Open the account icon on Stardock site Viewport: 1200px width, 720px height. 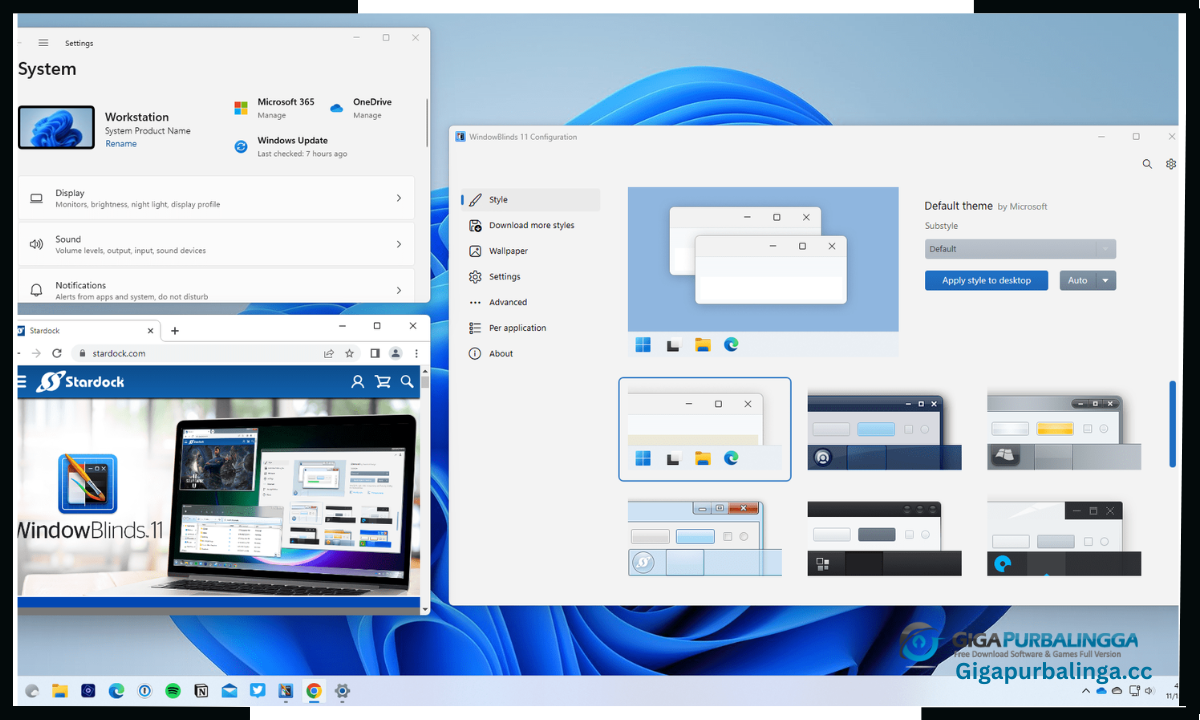[358, 381]
